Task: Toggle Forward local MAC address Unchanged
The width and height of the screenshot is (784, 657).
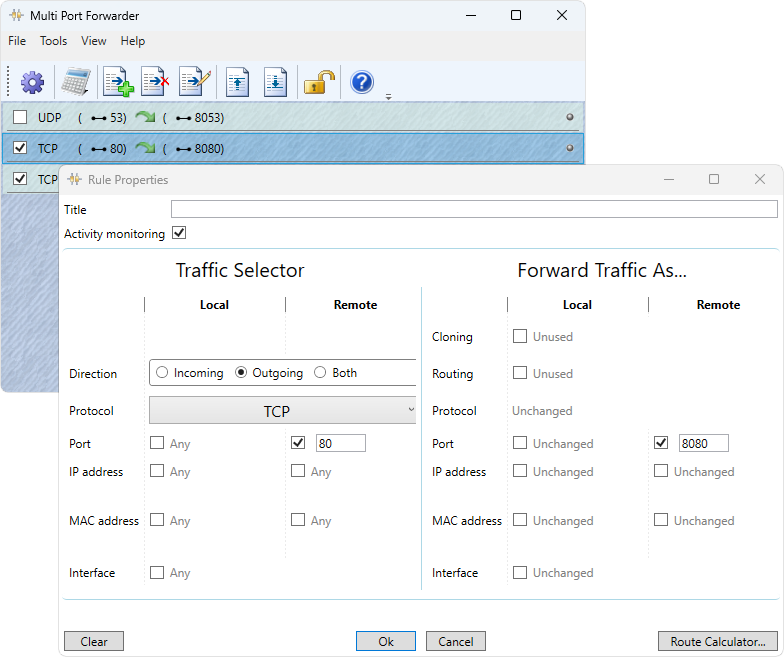Action: coord(520,520)
